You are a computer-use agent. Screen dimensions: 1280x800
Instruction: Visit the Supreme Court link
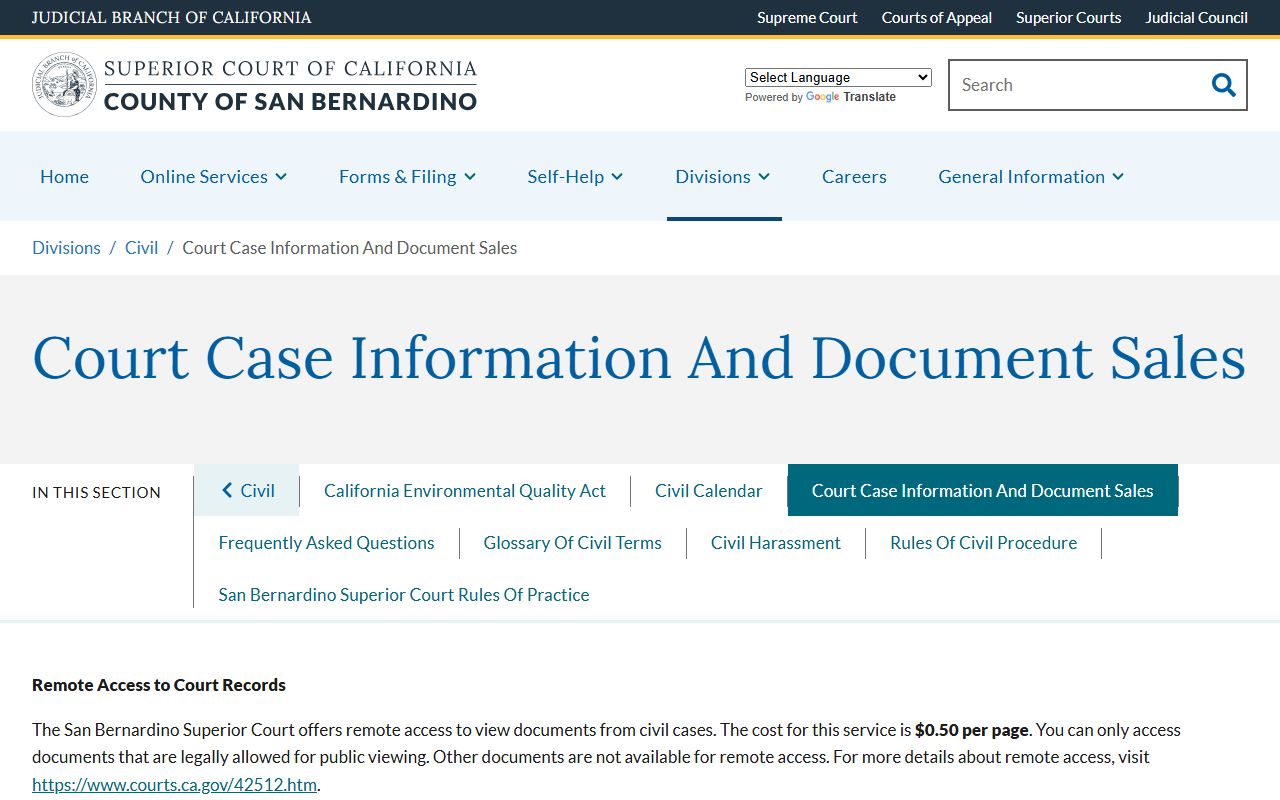[807, 17]
